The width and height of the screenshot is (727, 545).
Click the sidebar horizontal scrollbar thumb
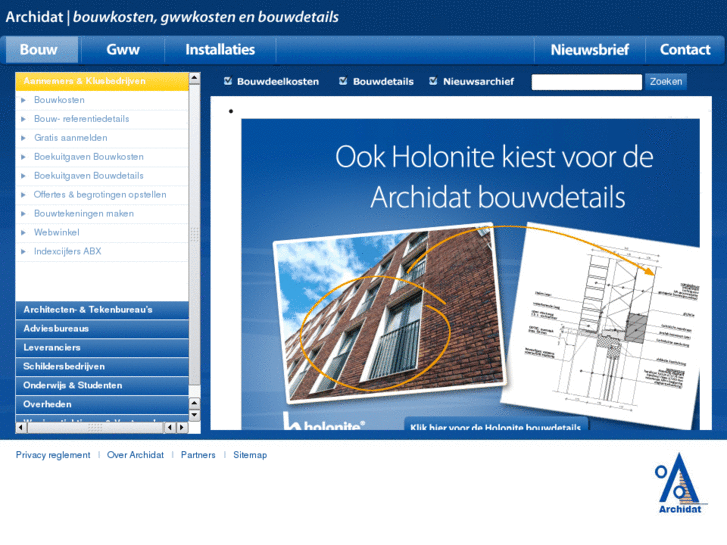(x=96, y=427)
